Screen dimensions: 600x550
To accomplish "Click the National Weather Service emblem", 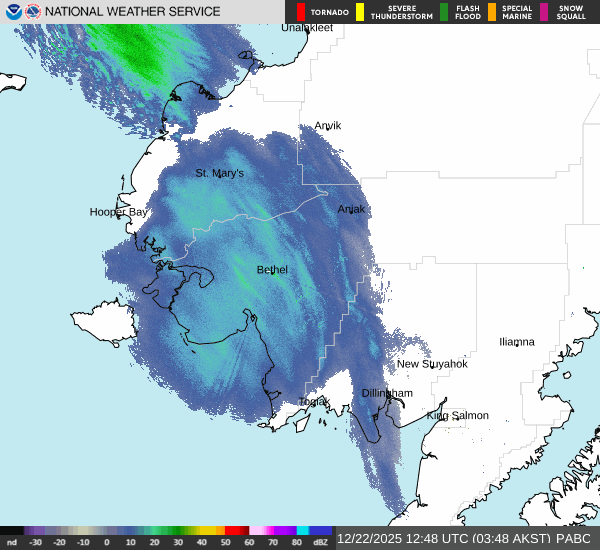I will 33,12.
